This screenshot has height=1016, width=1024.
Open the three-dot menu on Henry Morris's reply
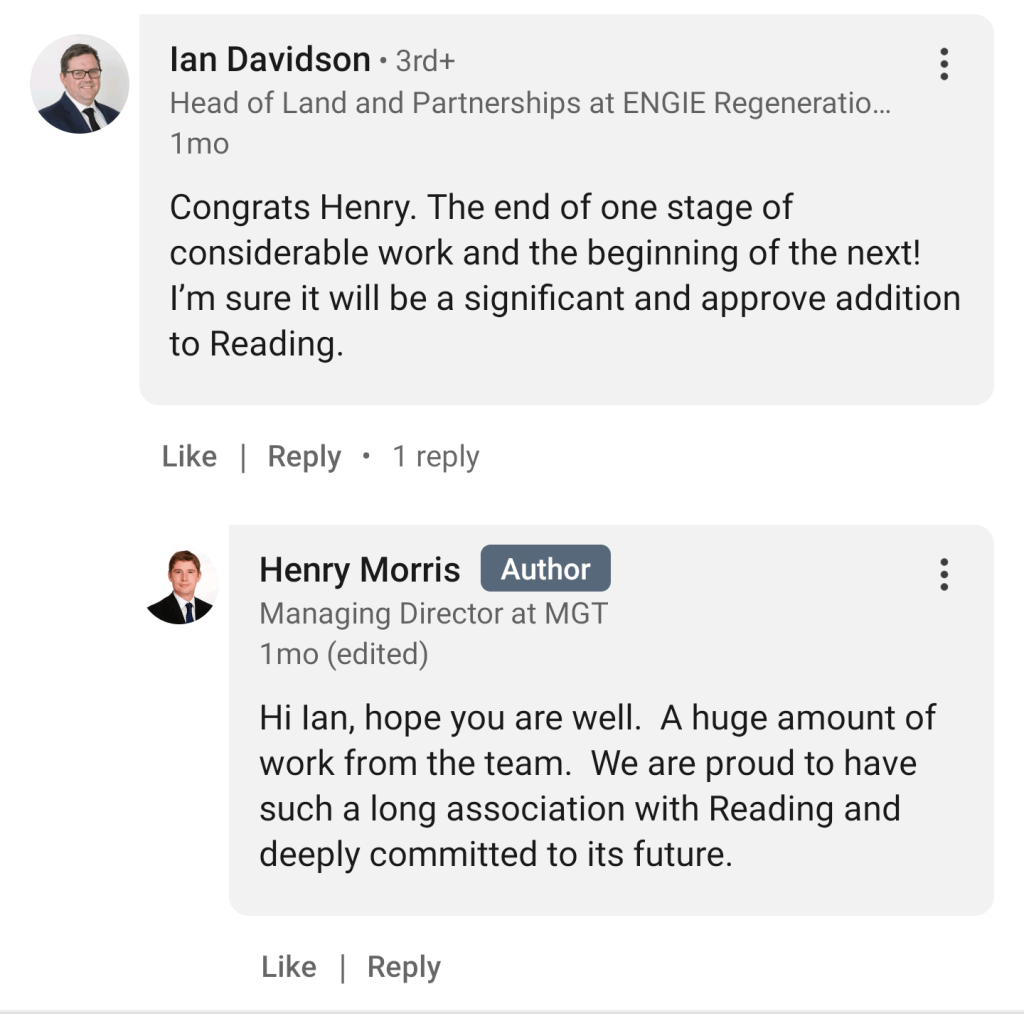coord(943,574)
